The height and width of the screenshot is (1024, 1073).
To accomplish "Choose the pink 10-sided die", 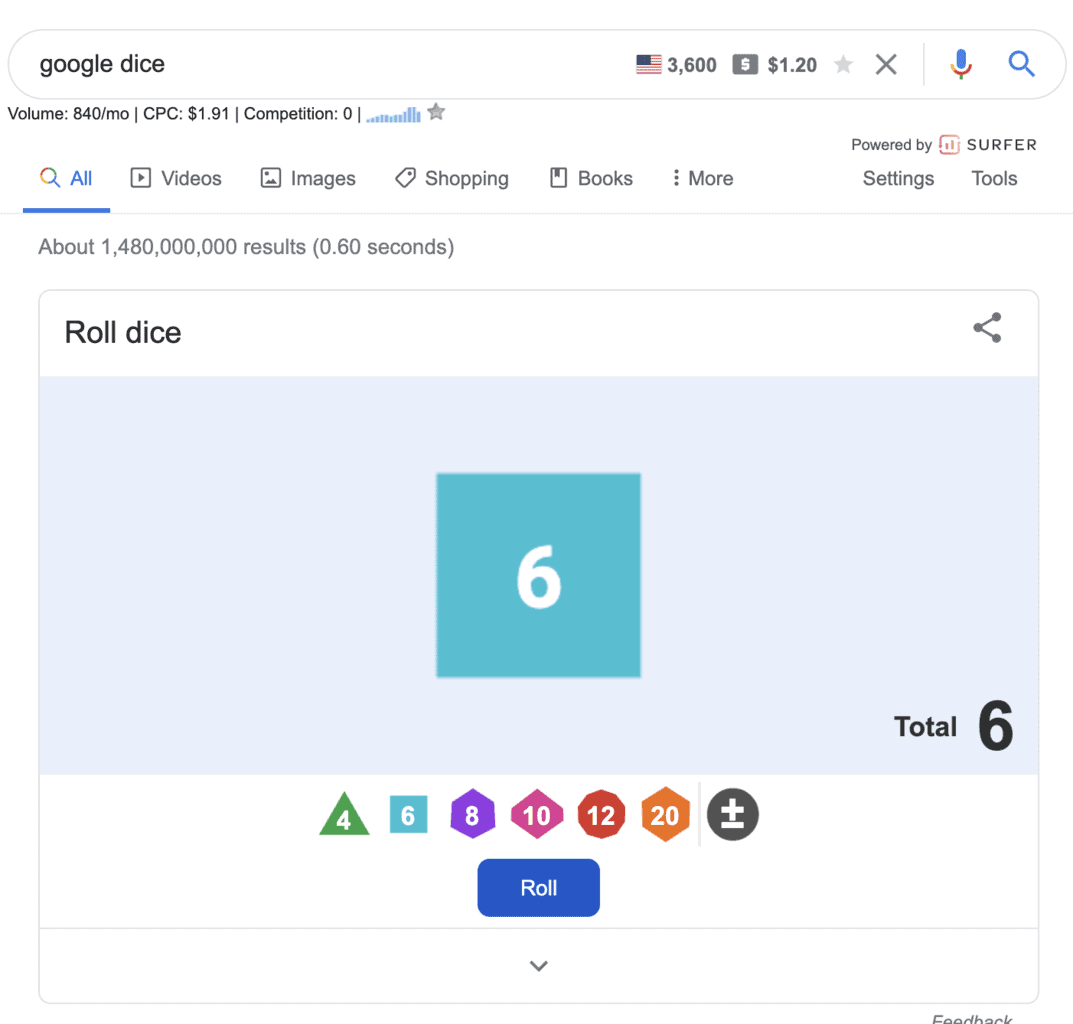I will (537, 814).
